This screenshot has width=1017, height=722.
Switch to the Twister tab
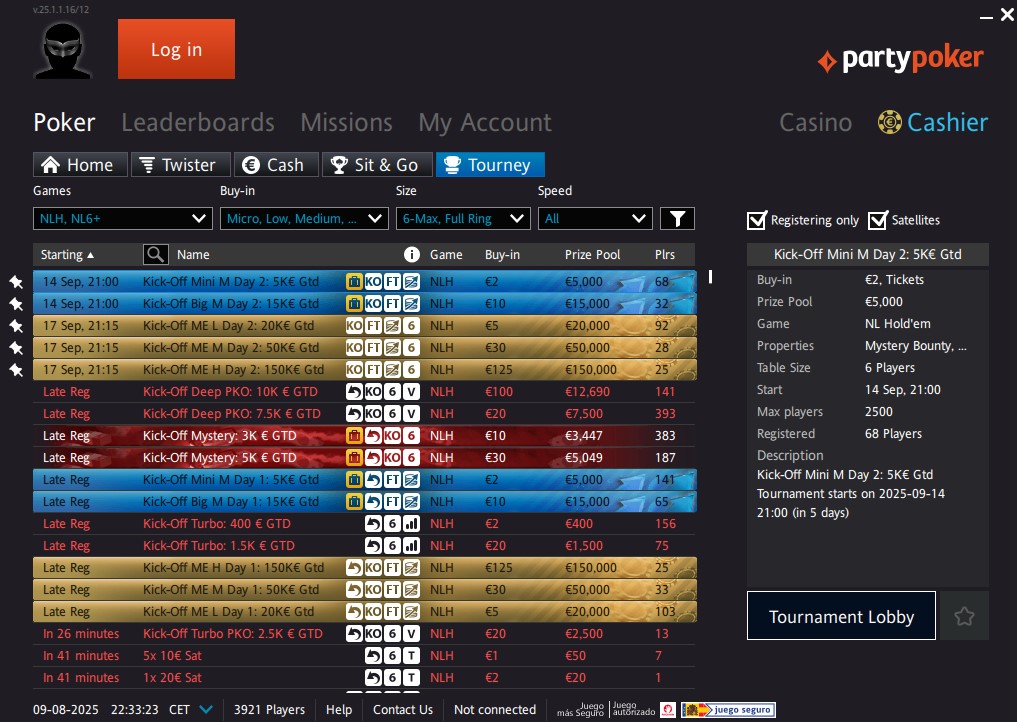tap(181, 165)
